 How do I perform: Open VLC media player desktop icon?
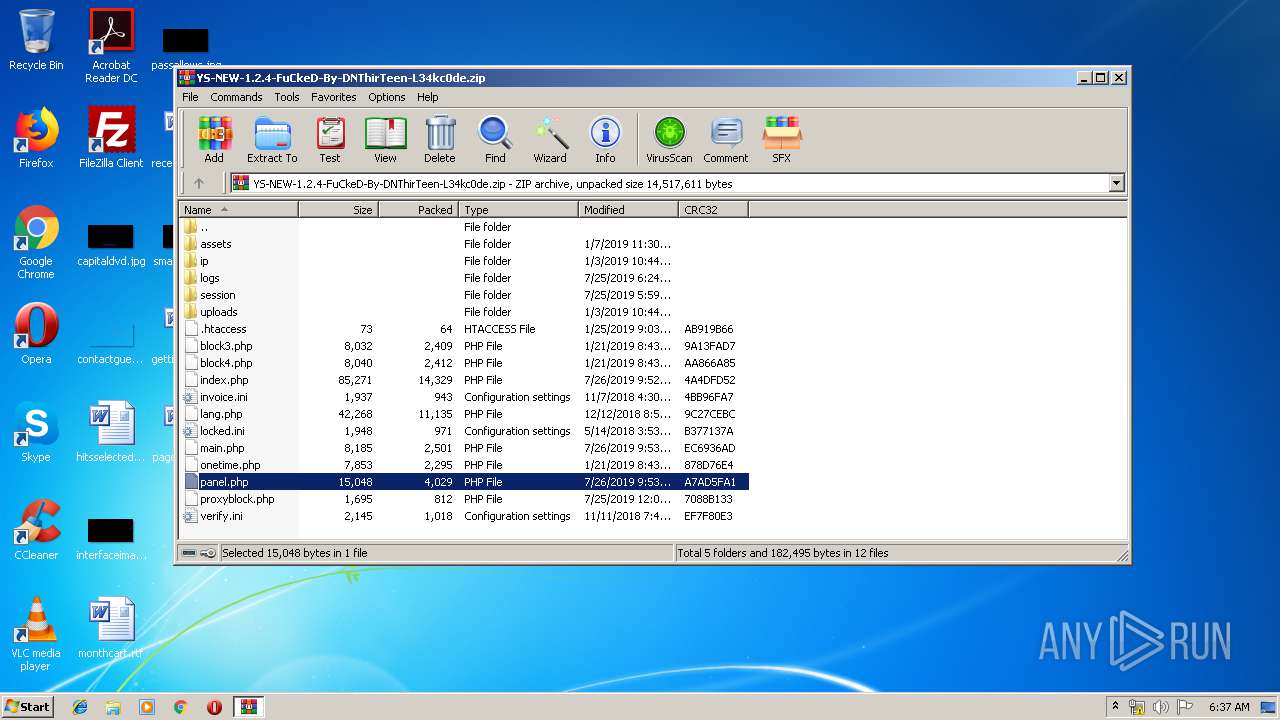coord(36,634)
